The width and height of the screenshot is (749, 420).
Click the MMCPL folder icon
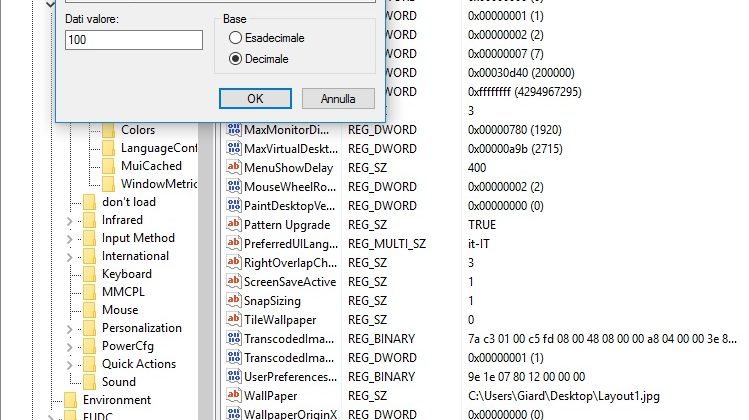coord(89,292)
